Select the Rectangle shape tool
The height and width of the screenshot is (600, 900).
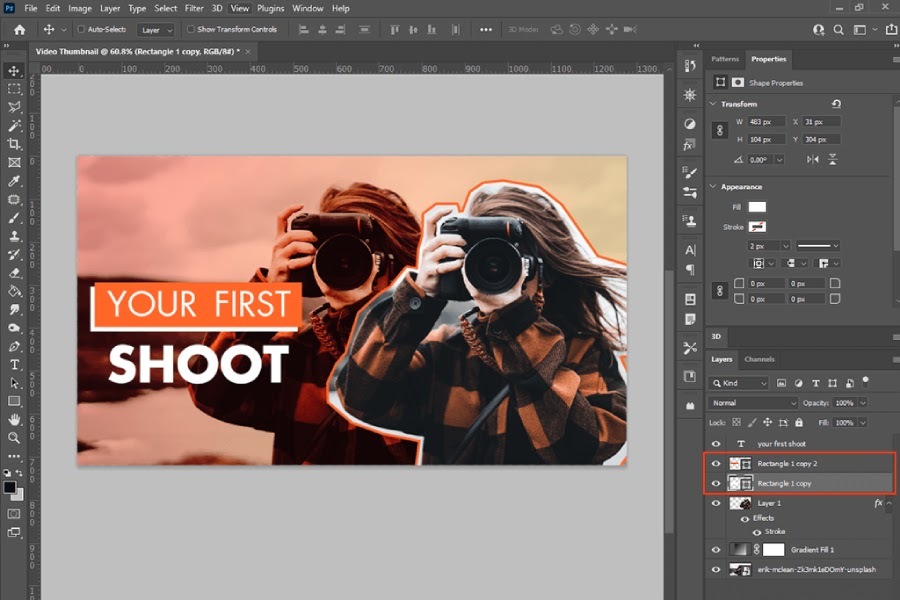point(14,401)
